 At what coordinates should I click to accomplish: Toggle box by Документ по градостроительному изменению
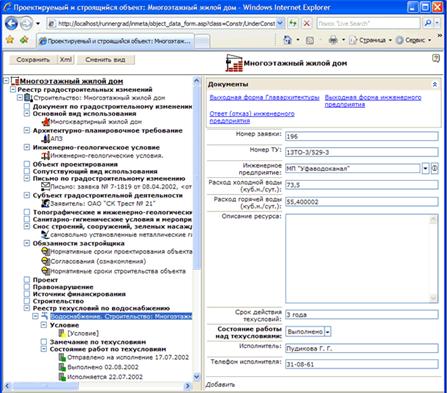27,106
